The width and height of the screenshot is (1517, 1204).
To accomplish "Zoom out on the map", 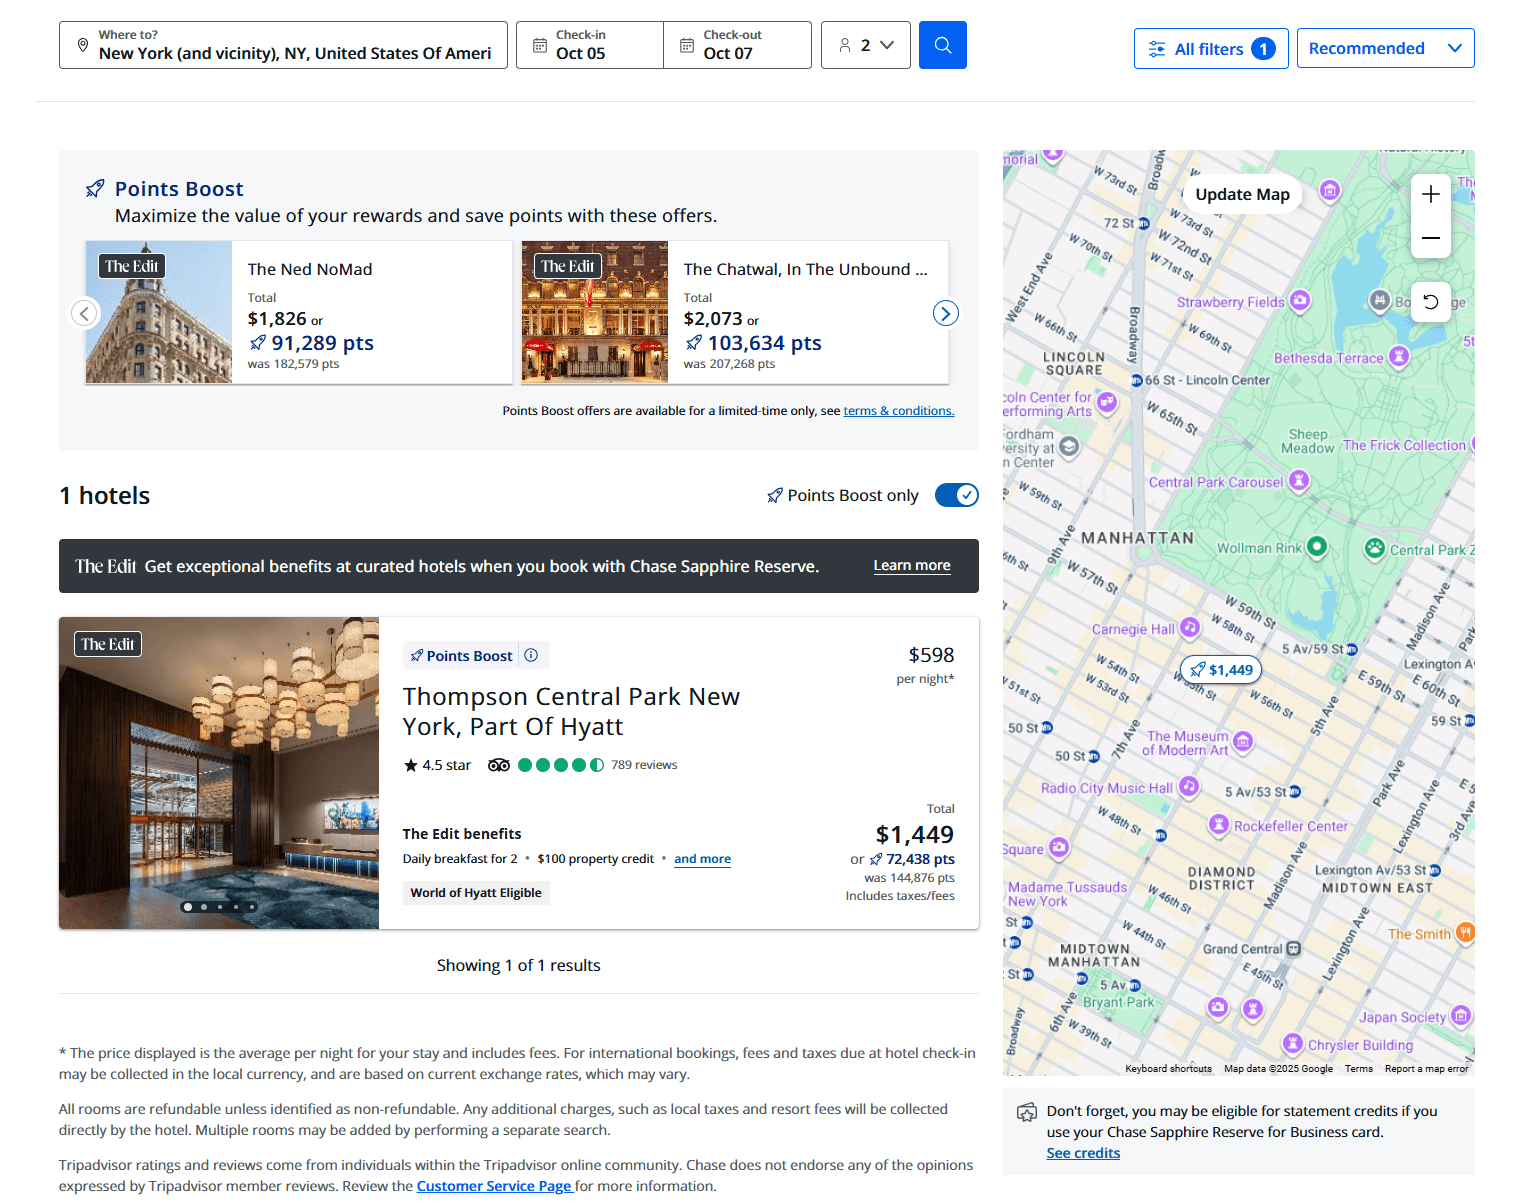I will pos(1430,238).
